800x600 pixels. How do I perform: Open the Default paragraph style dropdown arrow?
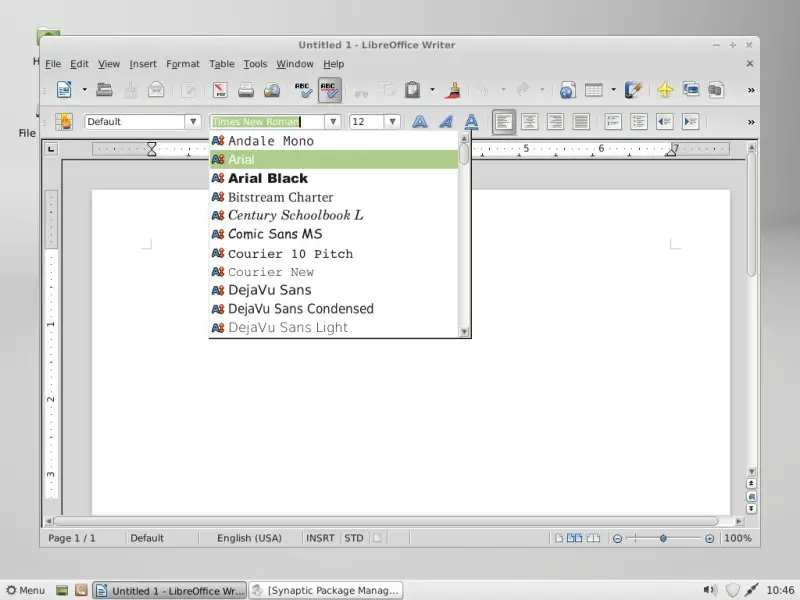[193, 121]
